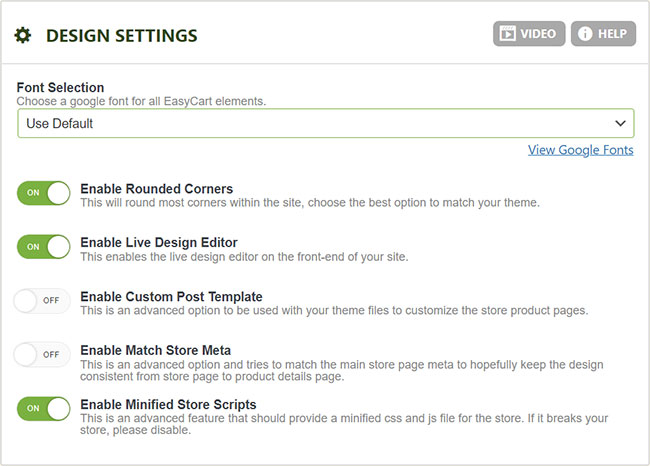Click the Enable Minified Store Scripts label
The width and height of the screenshot is (650, 466).
(168, 404)
